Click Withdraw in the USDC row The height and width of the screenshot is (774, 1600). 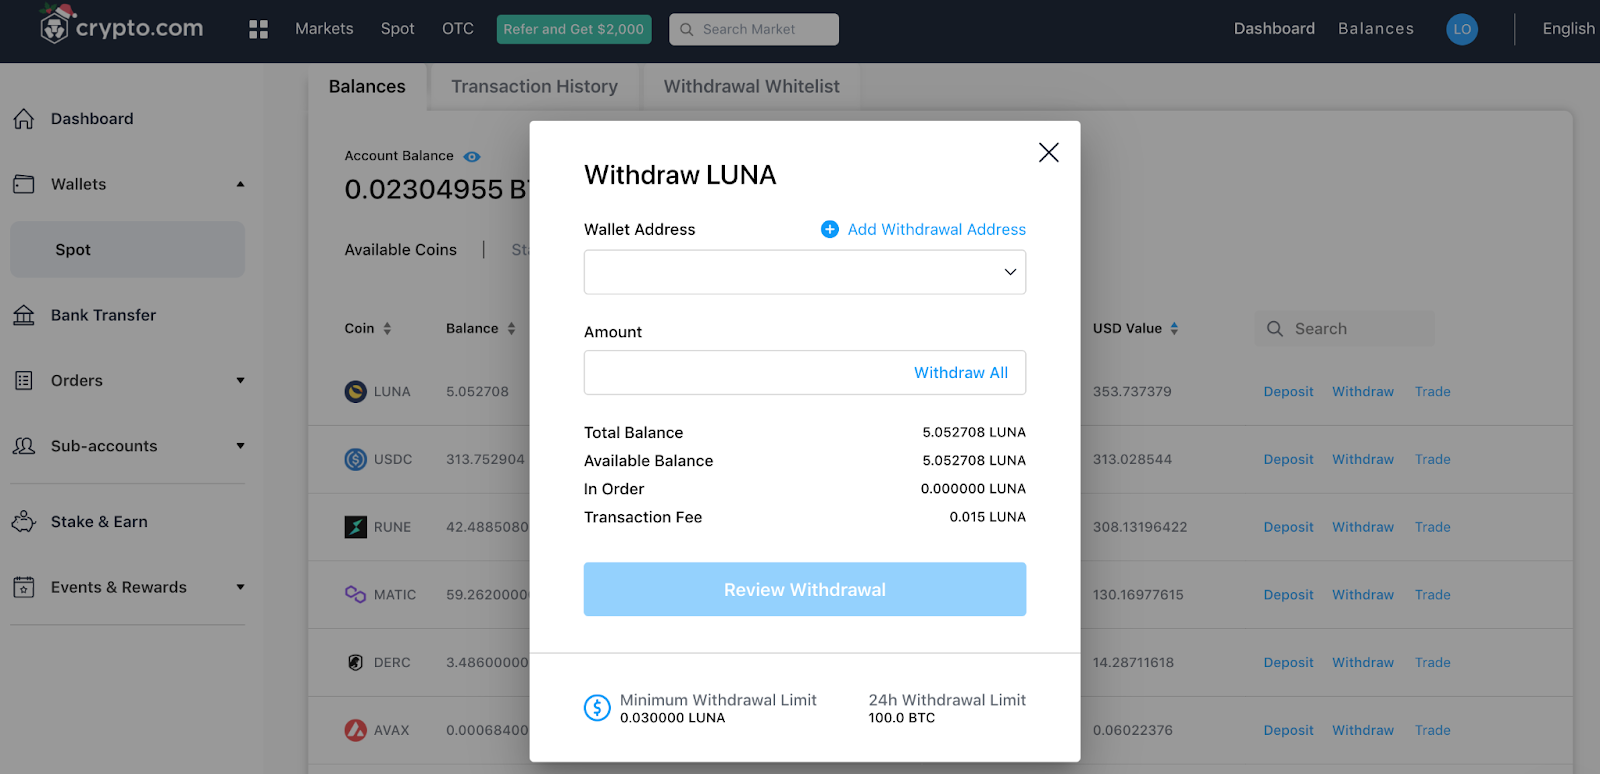(1363, 459)
